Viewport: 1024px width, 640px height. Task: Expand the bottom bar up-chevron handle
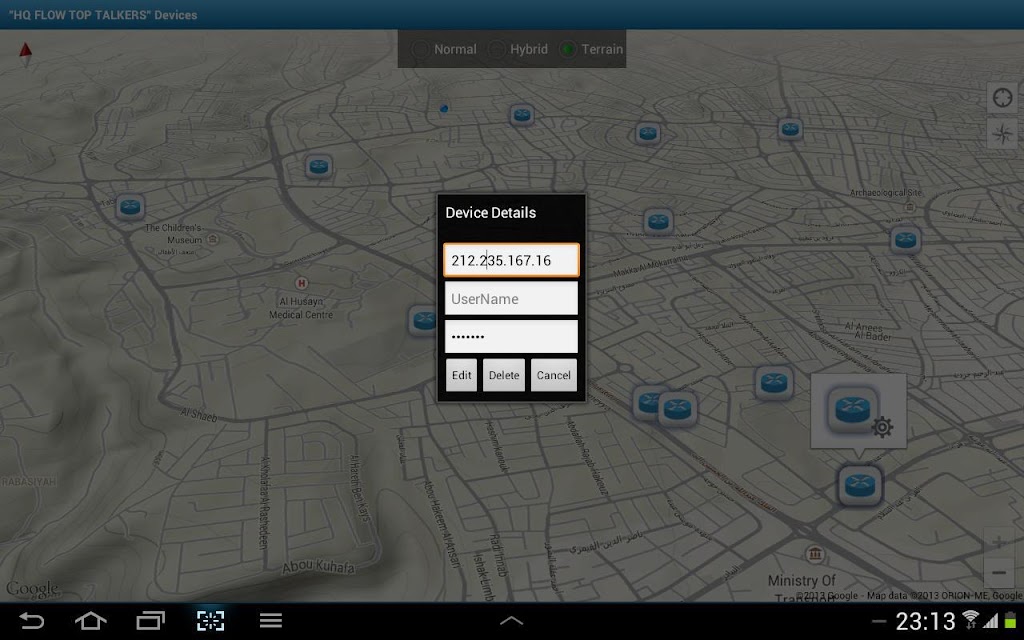[511, 621]
